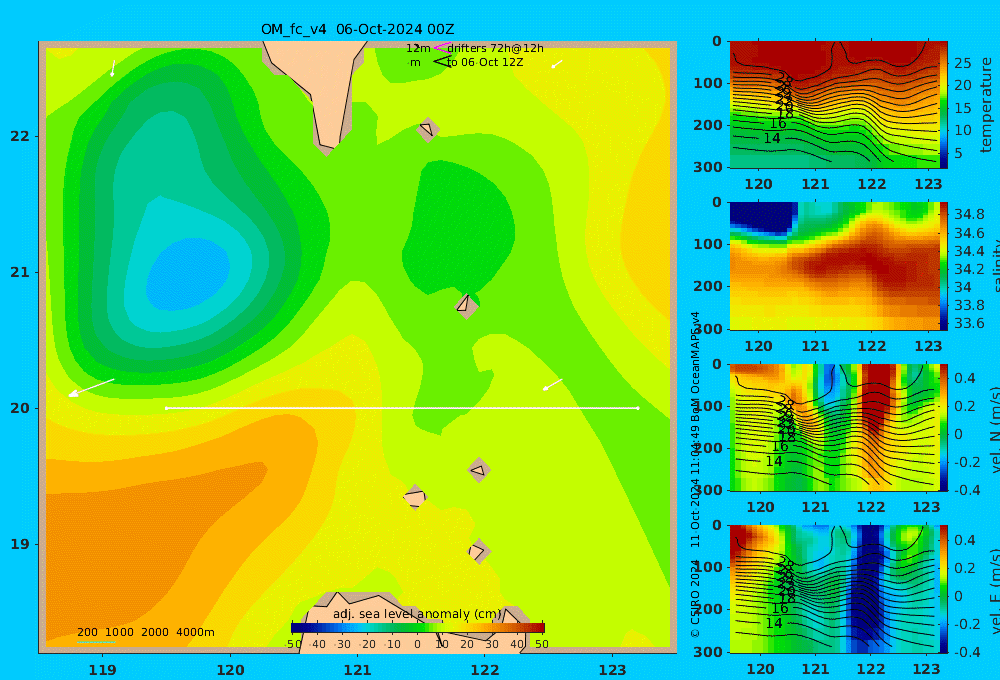Click the 'to 06 Oct 12Z' legend text
Screen dimensions: 1000x680
[485, 62]
